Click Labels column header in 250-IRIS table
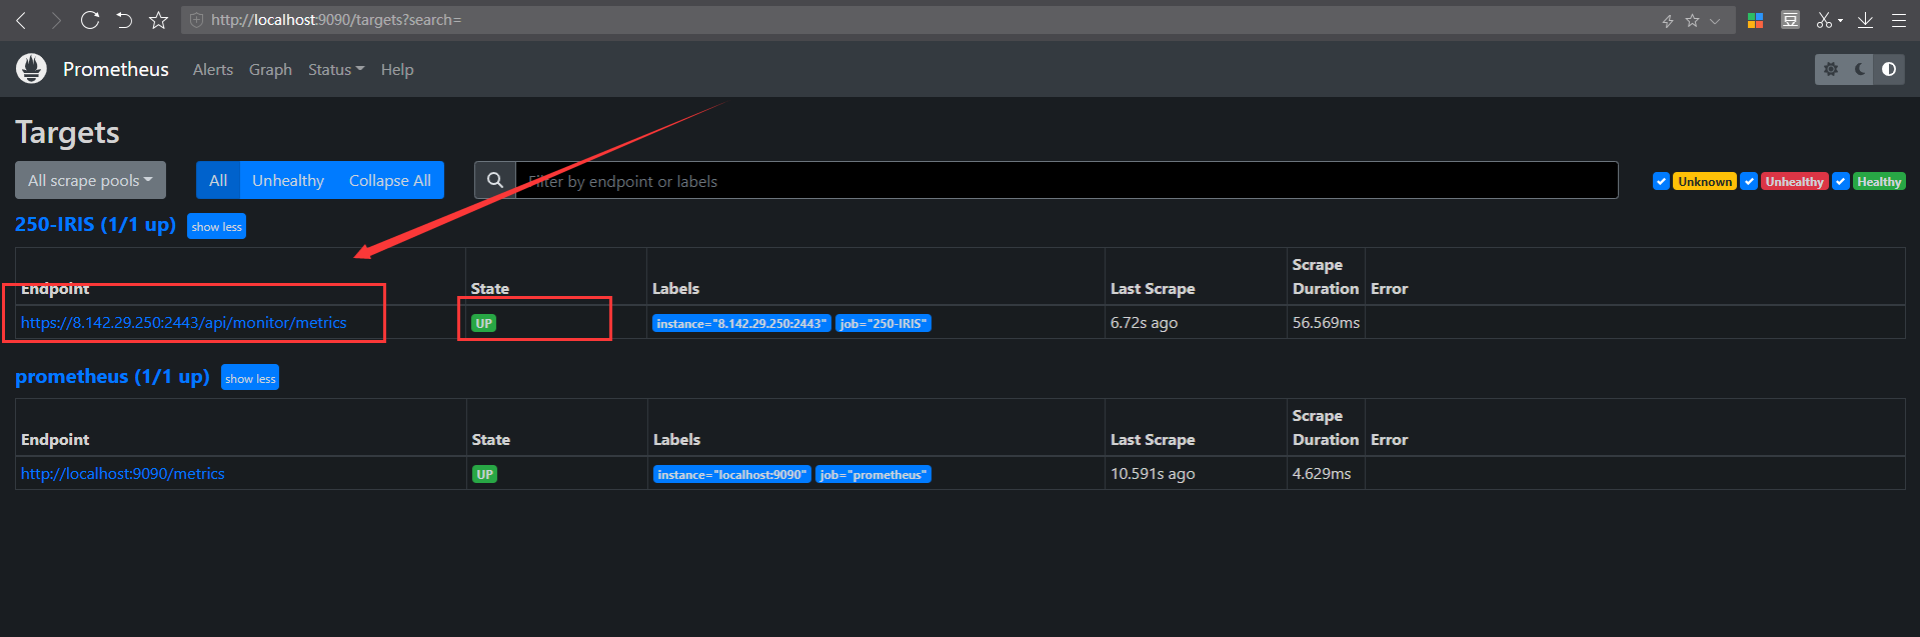This screenshot has width=1920, height=637. (676, 288)
